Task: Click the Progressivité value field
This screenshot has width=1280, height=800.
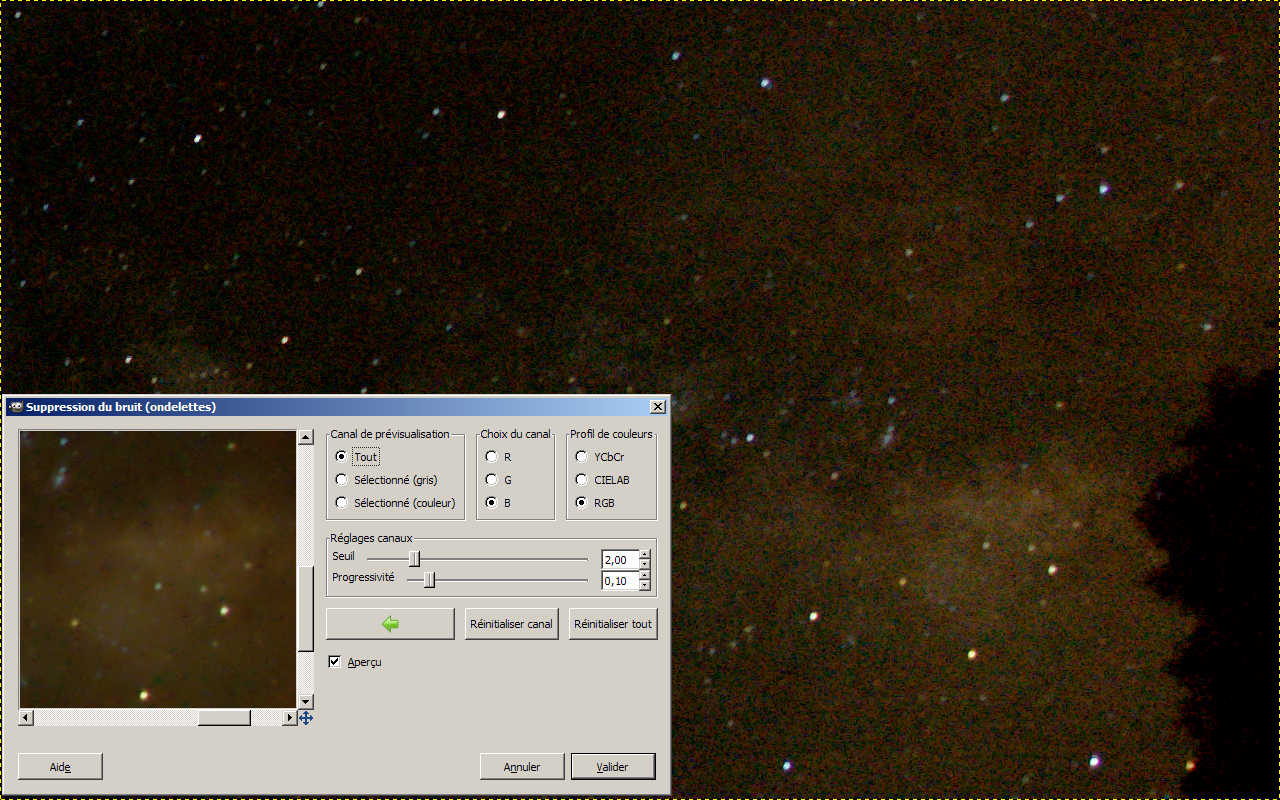Action: click(x=619, y=581)
